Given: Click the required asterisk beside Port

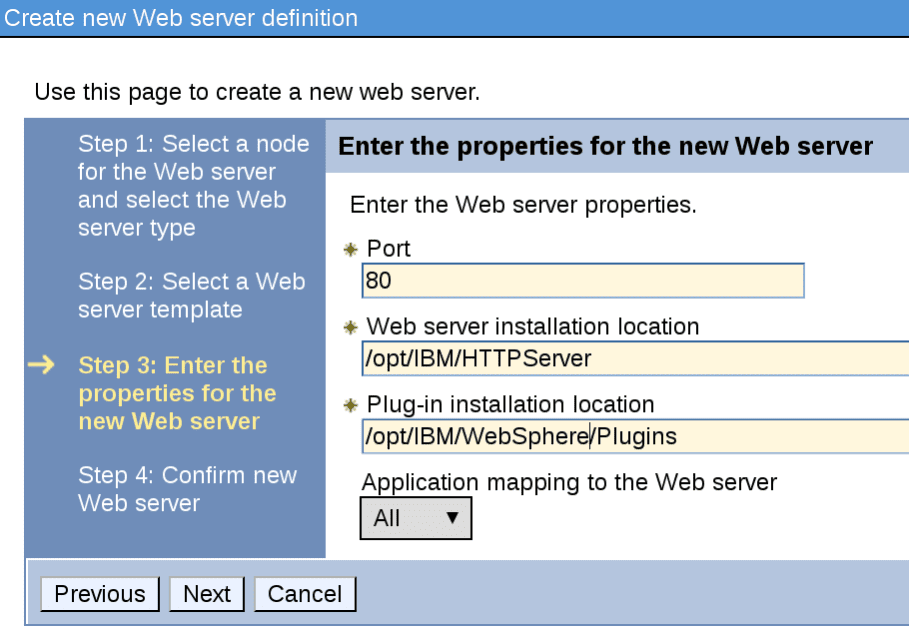Looking at the screenshot, I should pos(350,249).
